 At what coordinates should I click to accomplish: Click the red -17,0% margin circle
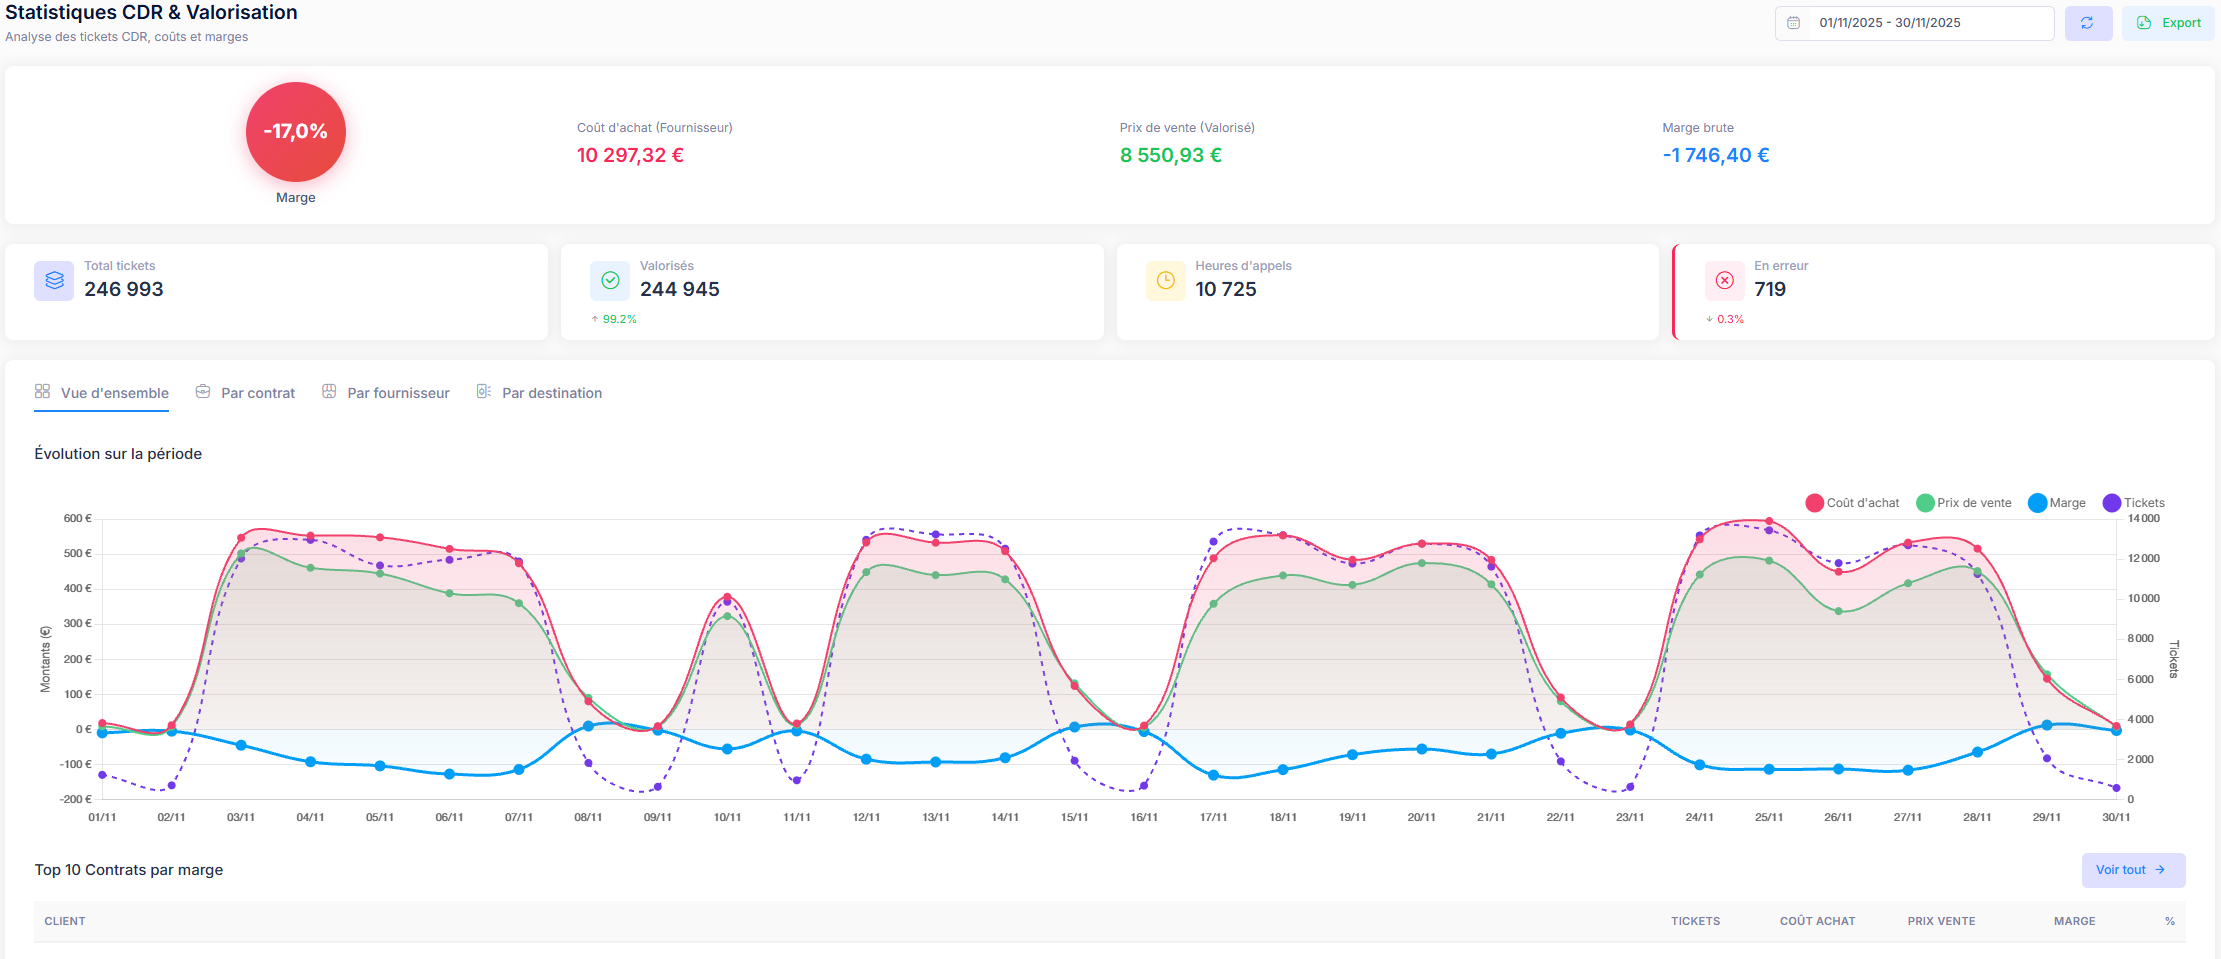(296, 132)
